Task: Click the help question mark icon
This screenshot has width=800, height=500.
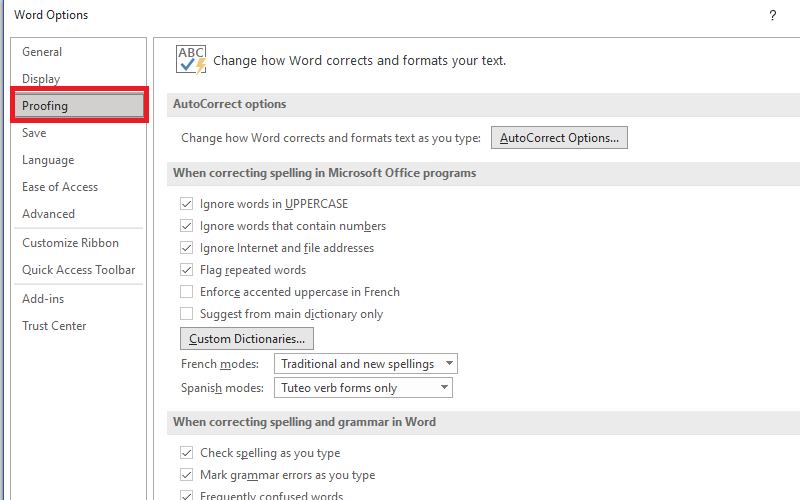Action: pos(772,15)
